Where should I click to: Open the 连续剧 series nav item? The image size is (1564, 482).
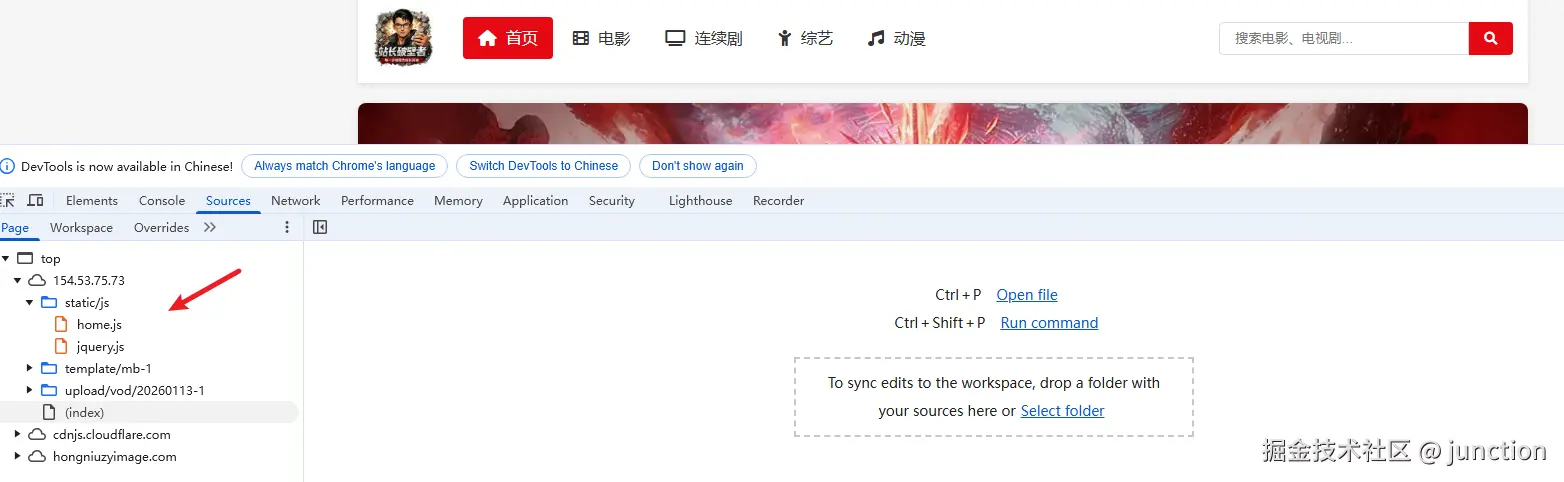(704, 38)
